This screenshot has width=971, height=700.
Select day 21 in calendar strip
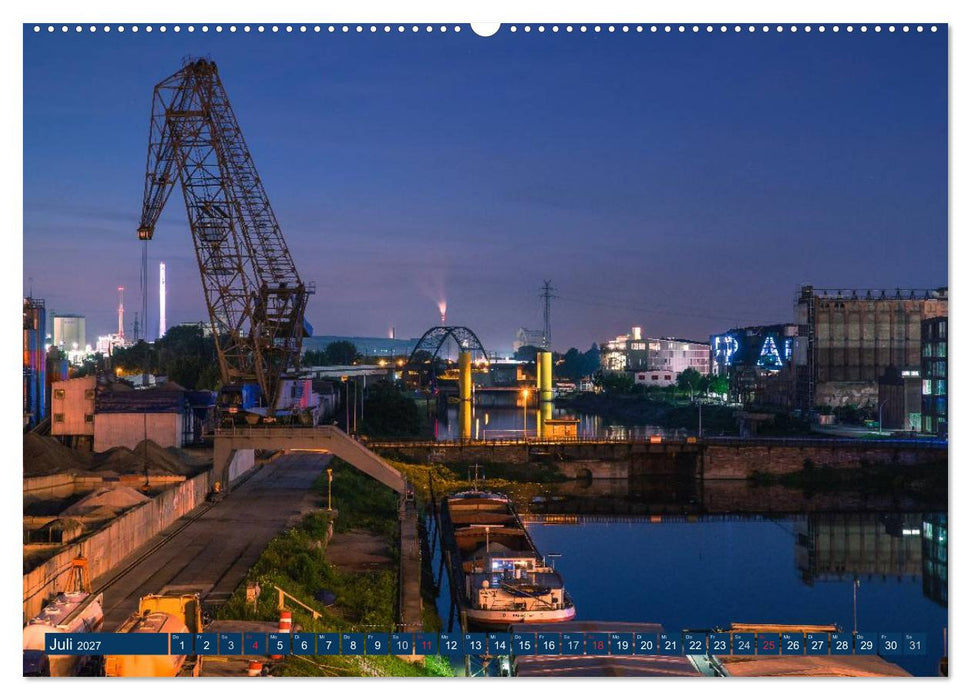[x=671, y=644]
